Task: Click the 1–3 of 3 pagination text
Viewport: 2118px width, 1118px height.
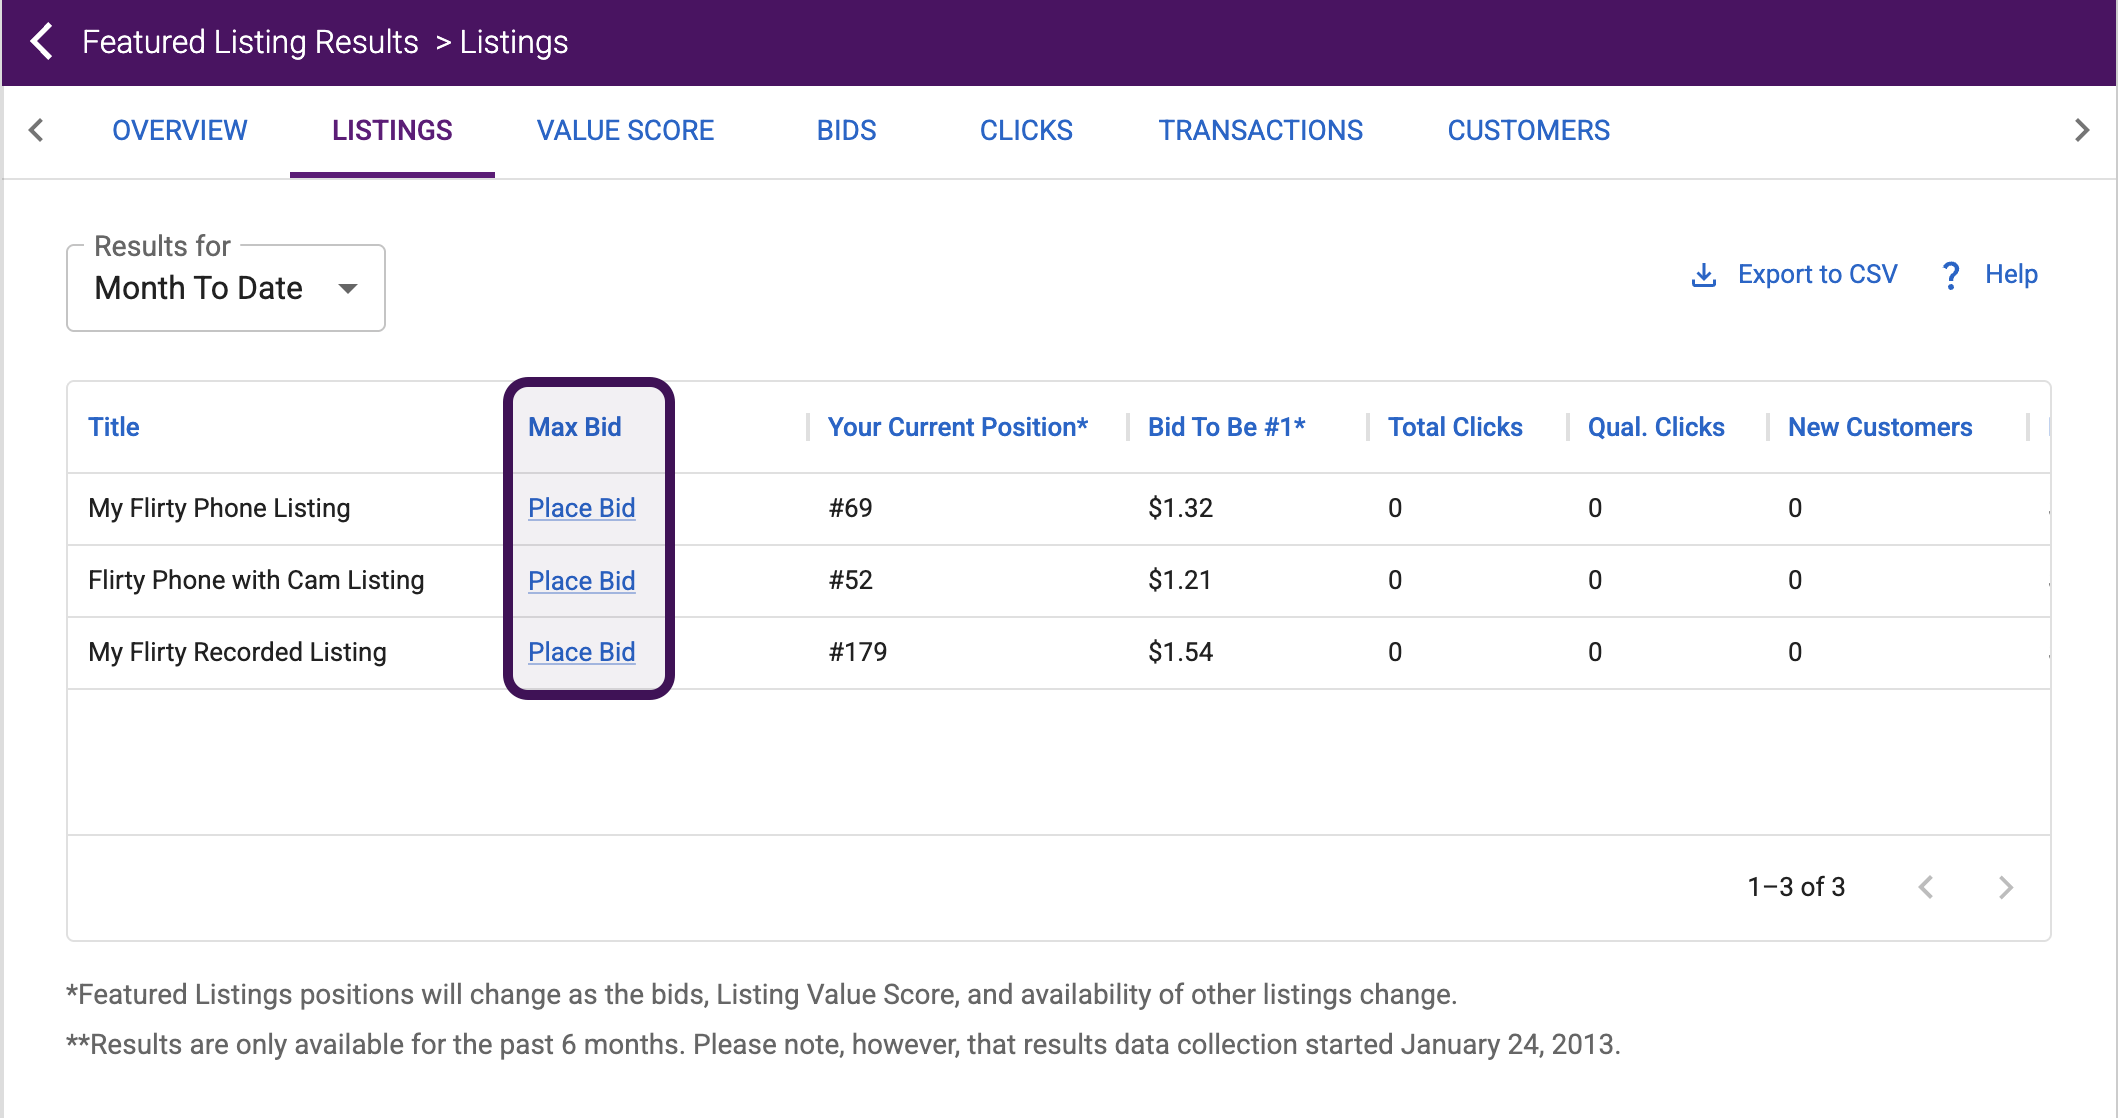Action: coord(1796,887)
